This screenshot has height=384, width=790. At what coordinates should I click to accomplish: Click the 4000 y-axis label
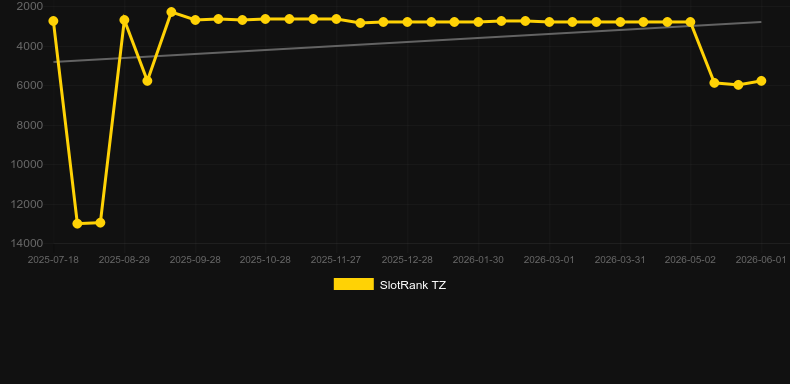tap(30, 46)
